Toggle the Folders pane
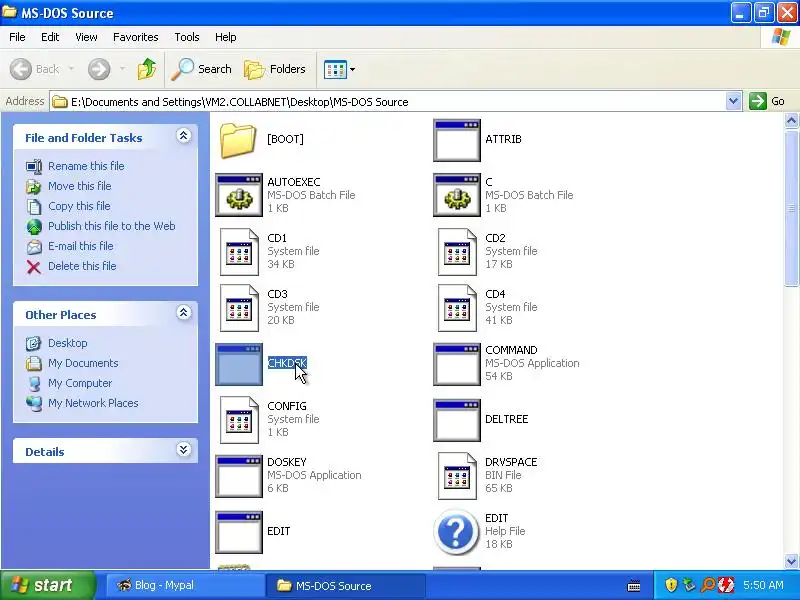 (x=275, y=69)
